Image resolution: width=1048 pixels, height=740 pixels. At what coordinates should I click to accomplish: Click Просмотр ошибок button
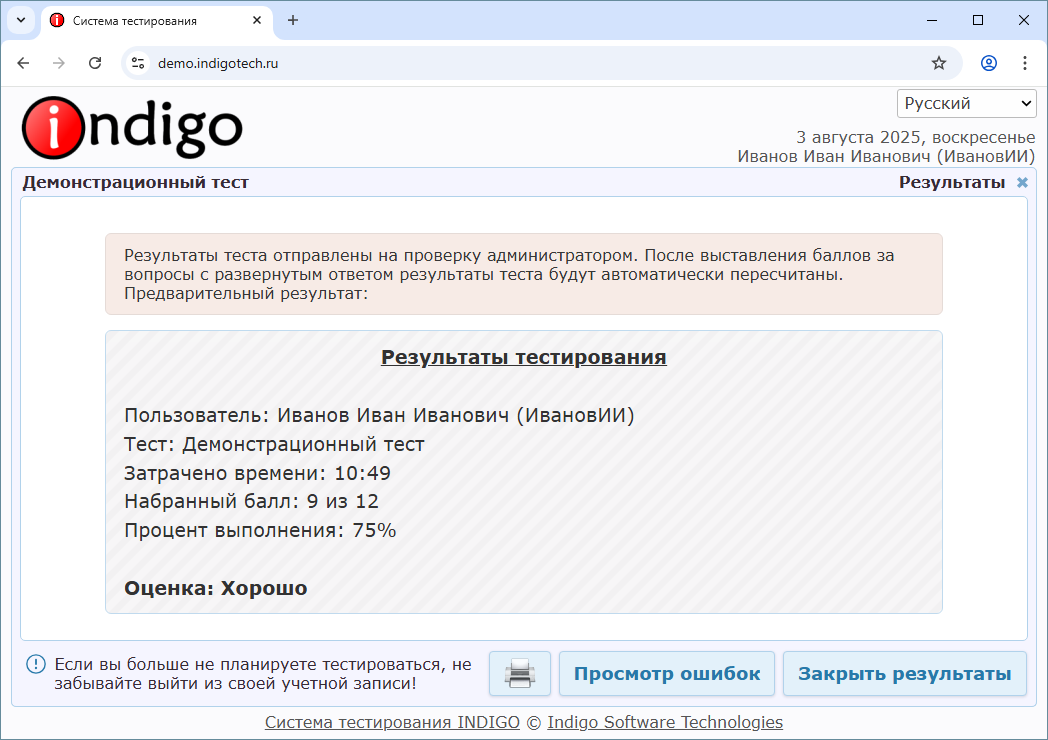[x=666, y=673]
